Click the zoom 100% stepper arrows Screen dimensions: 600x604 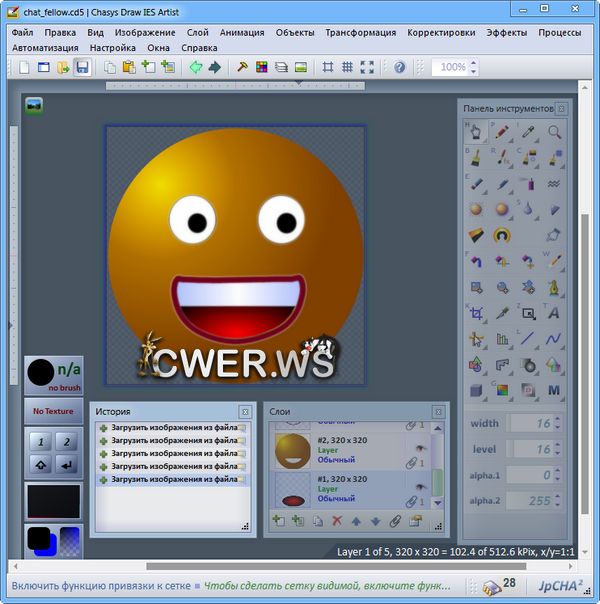[x=473, y=67]
